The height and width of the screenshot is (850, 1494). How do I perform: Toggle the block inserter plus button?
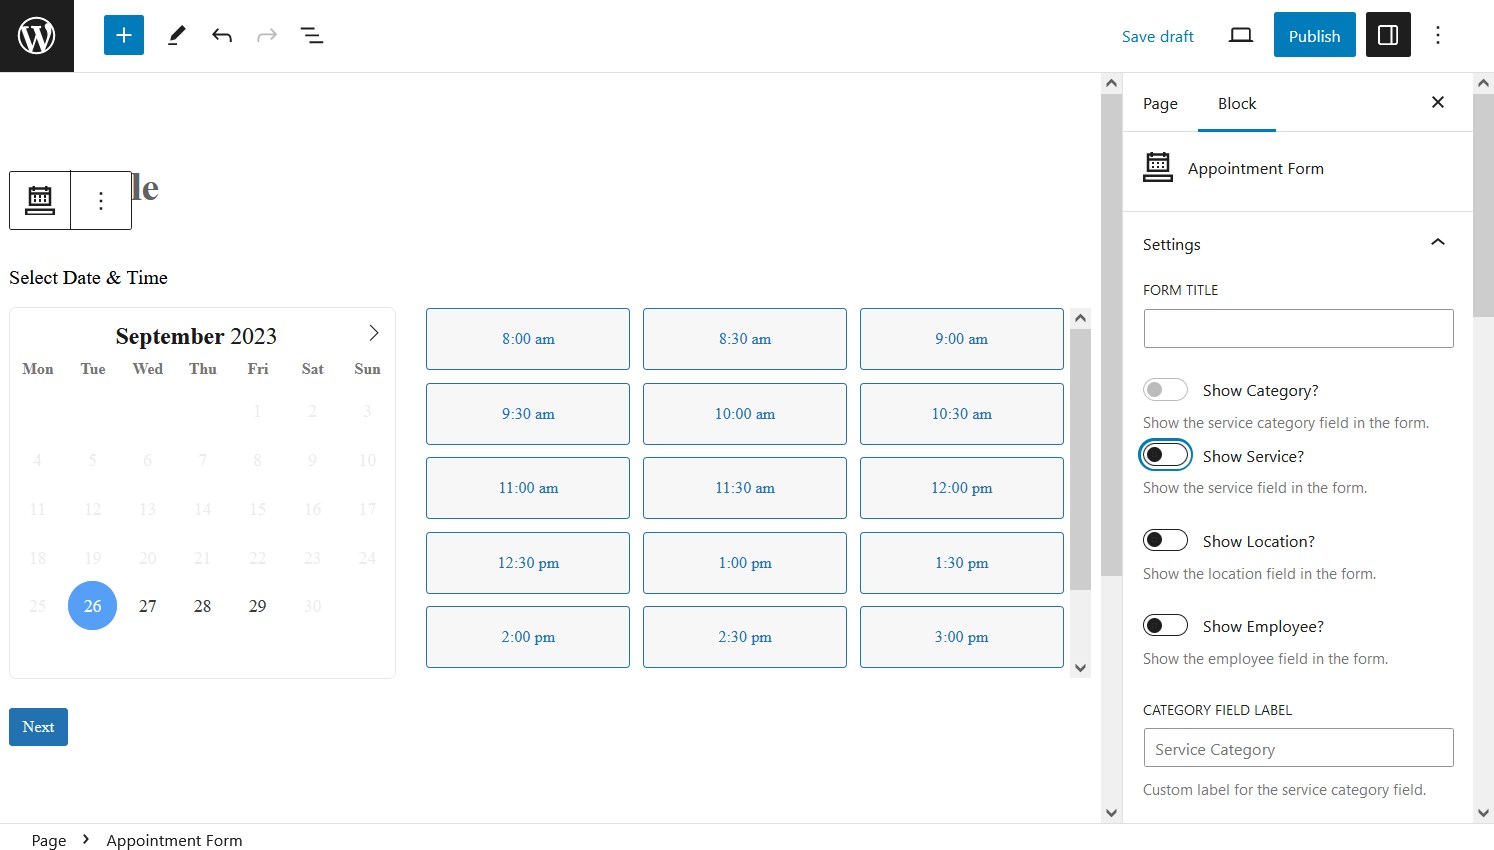124,35
